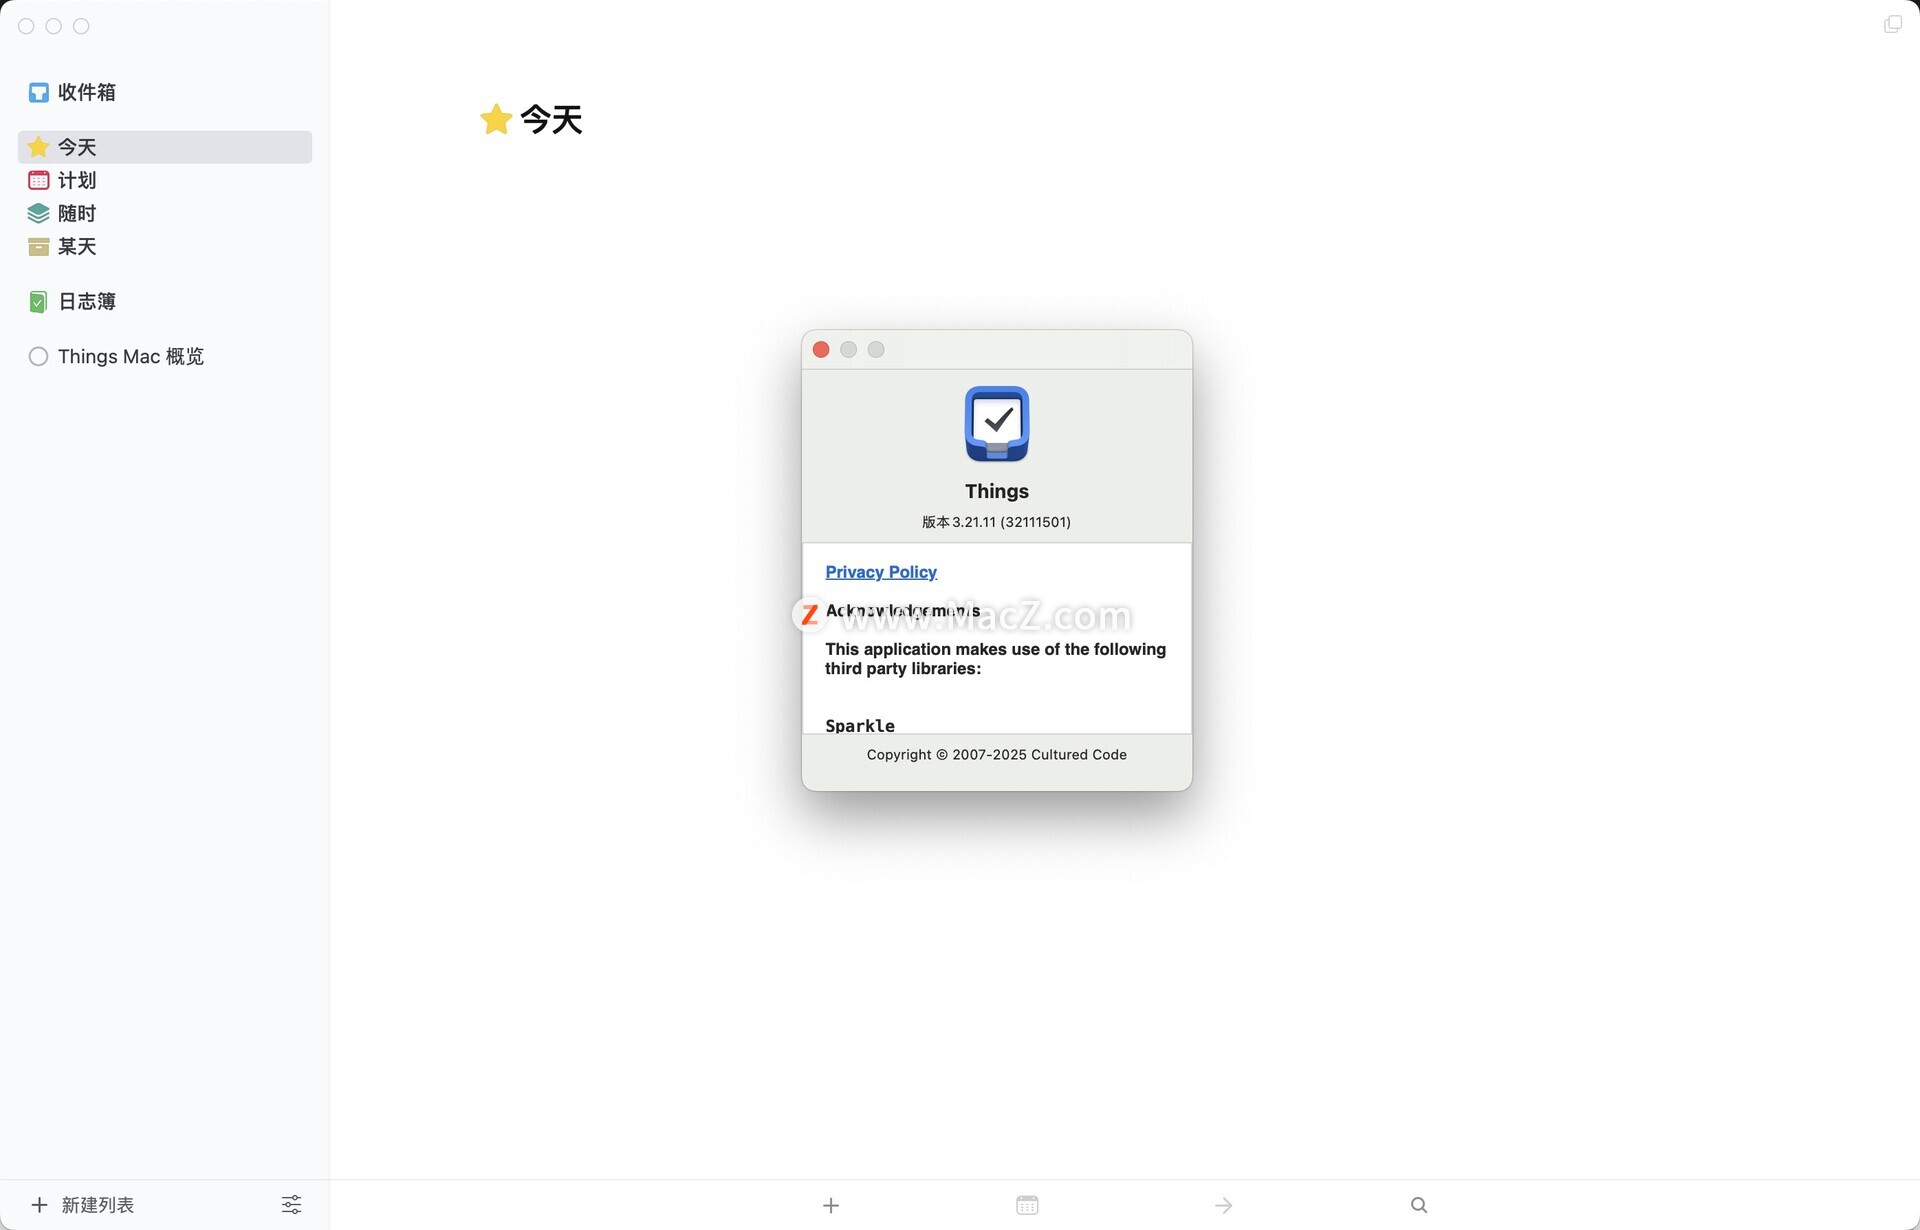Click the move arrow icon in bottom toolbar
Viewport: 1920px width, 1230px height.
tap(1223, 1205)
